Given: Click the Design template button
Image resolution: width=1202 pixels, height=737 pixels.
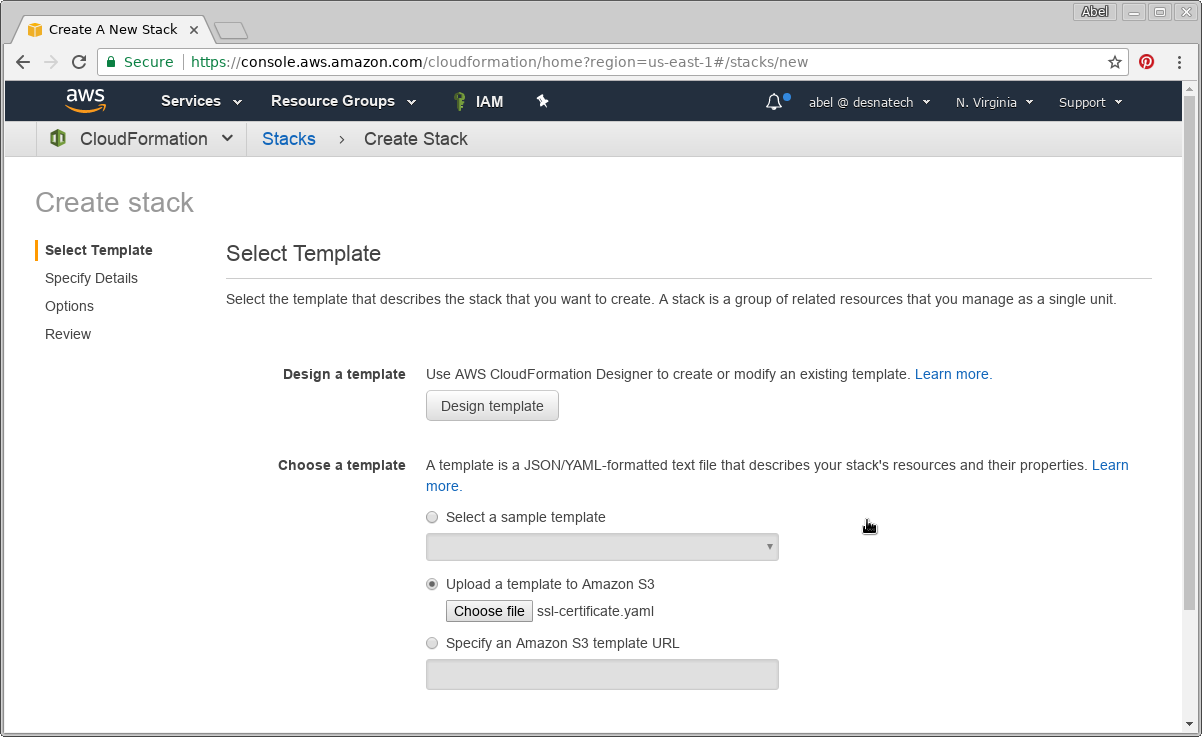Looking at the screenshot, I should click(x=492, y=406).
